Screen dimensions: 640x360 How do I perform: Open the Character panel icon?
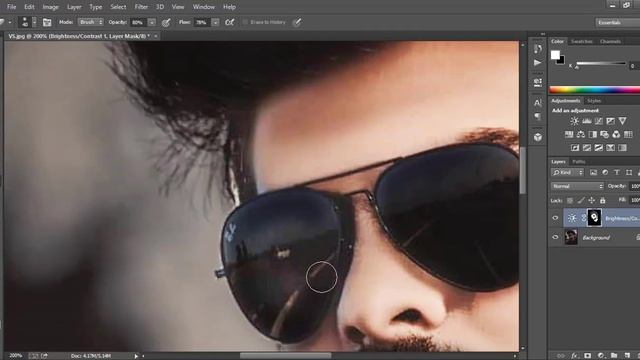click(x=538, y=103)
